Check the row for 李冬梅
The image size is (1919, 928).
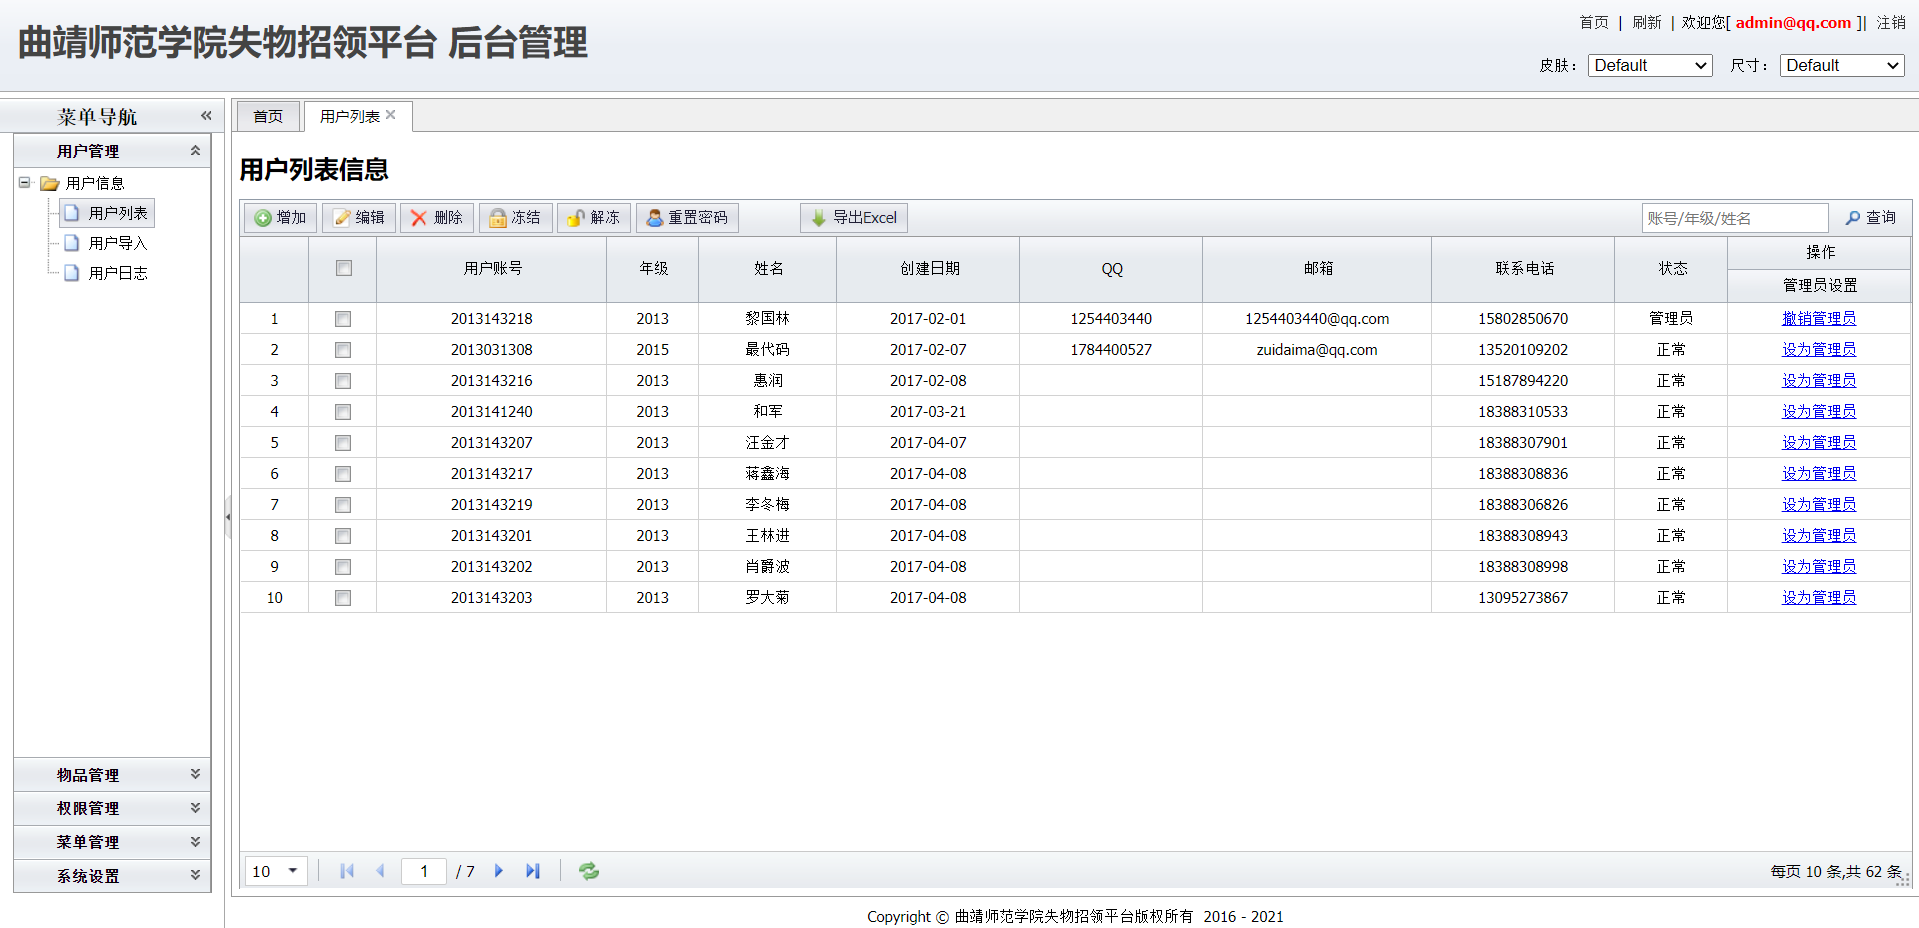(x=343, y=505)
